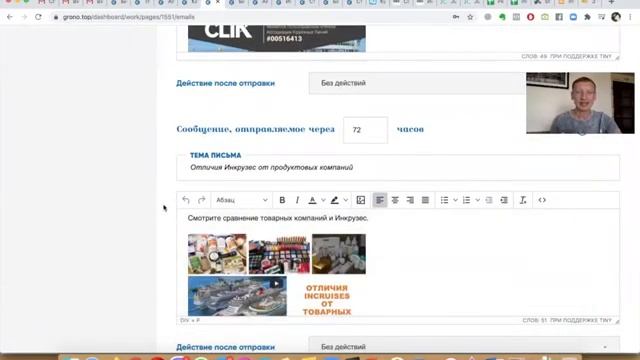Select the cosmetics image in the editor
The image size is (640, 360).
(x=280, y=254)
